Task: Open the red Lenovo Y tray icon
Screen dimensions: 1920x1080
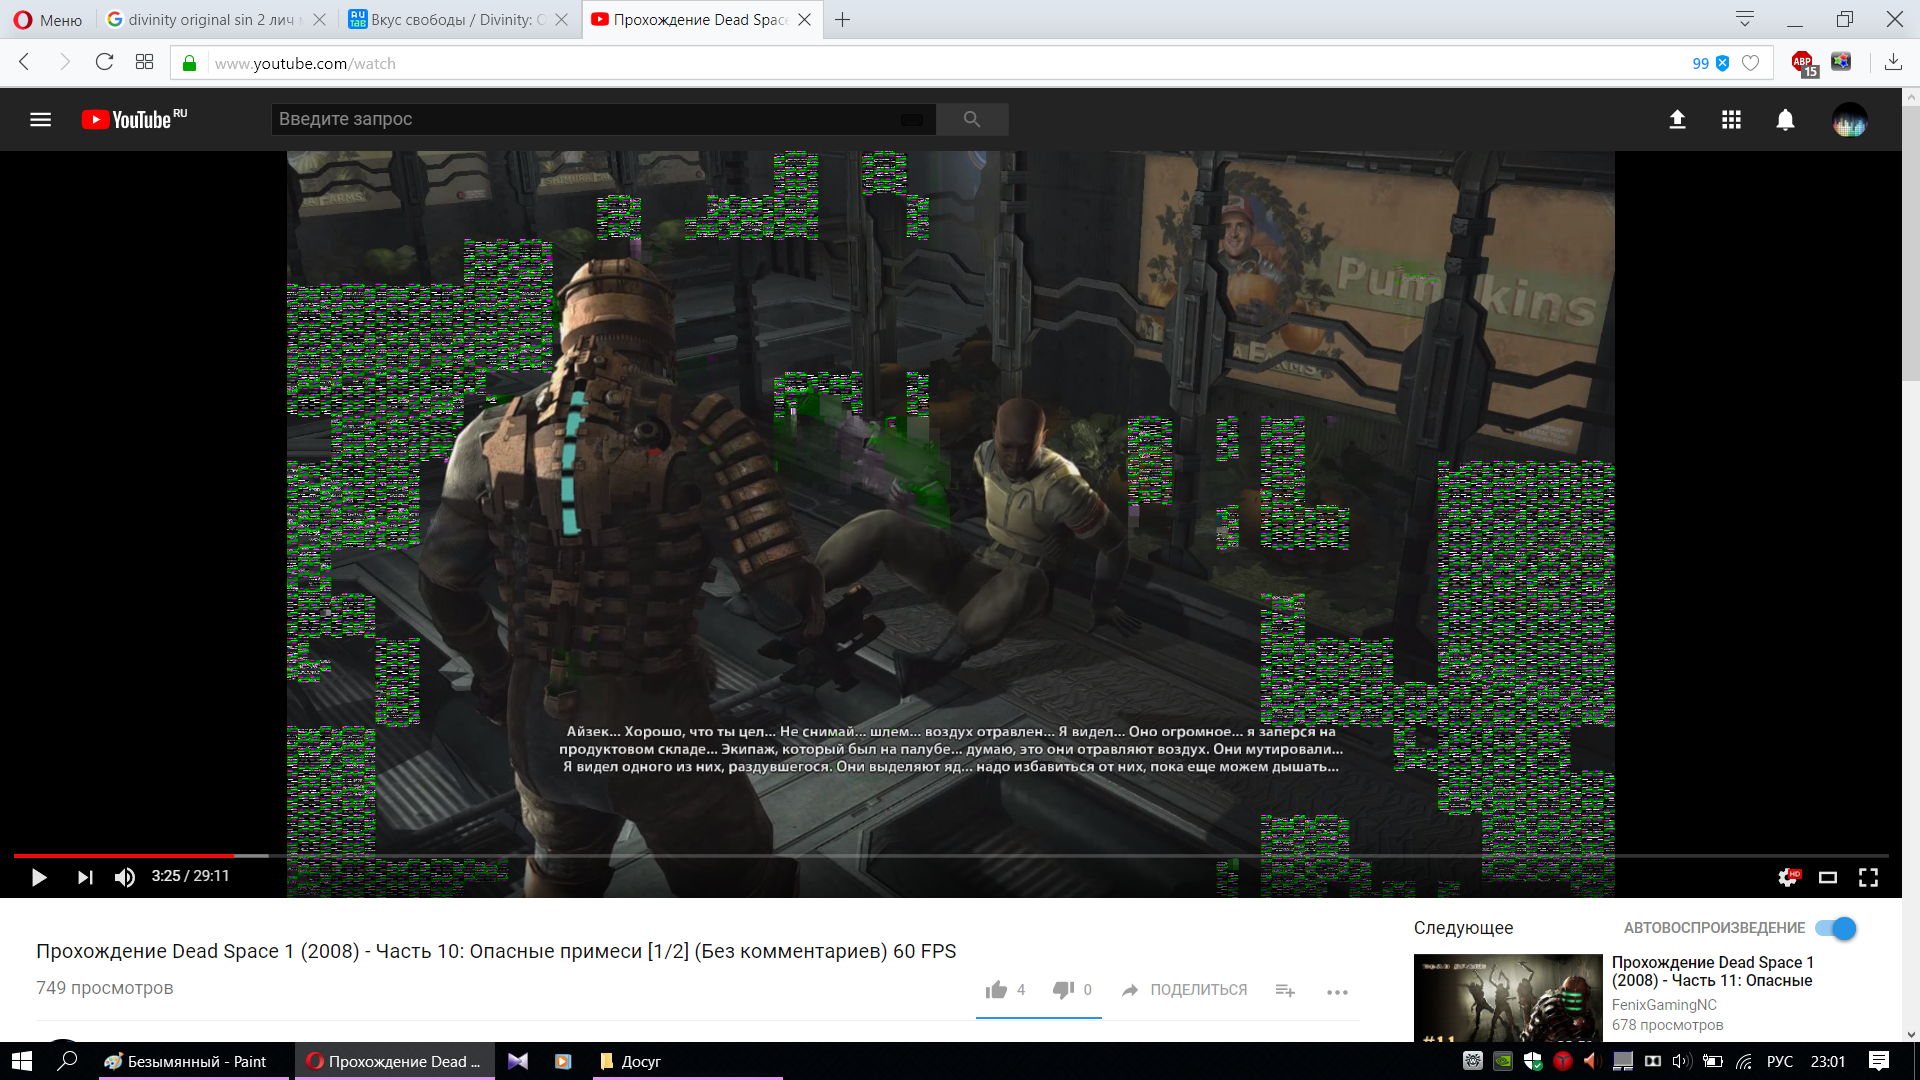Action: point(1563,1061)
